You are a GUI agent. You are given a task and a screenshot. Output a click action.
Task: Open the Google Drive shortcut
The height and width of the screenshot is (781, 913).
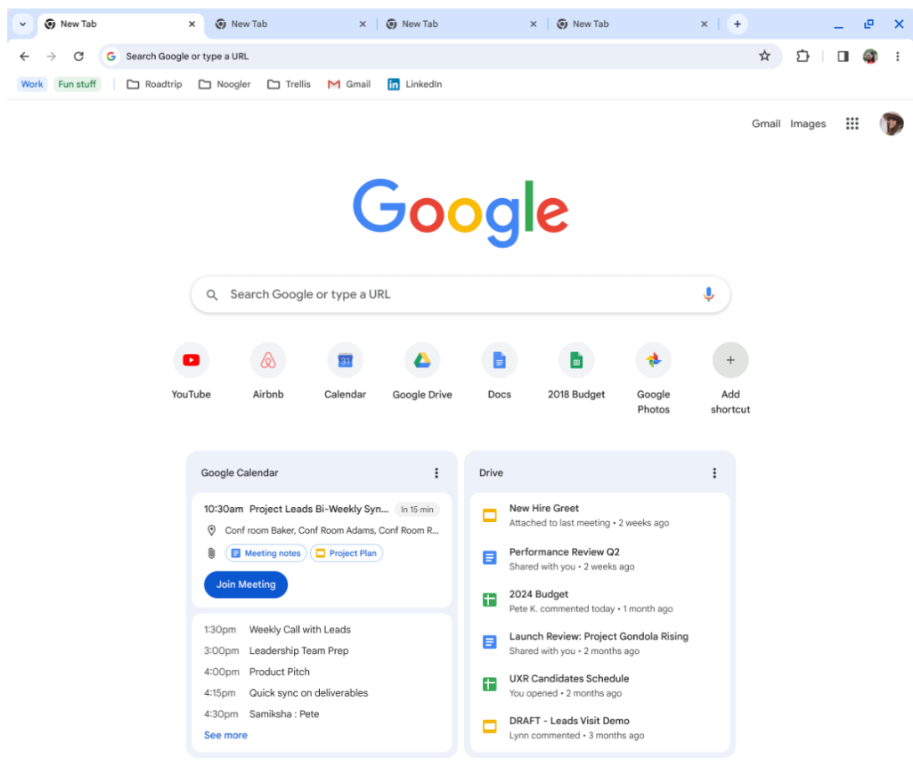[x=422, y=373]
